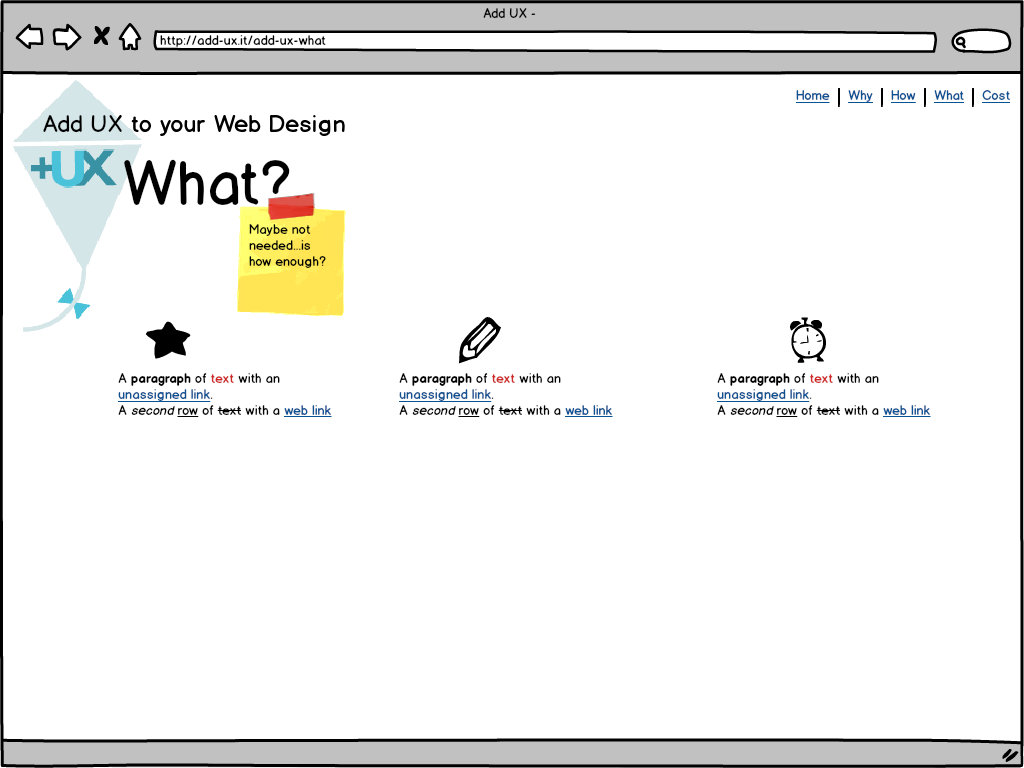Open the Cost navigation link
This screenshot has width=1024, height=768.
pos(996,96)
